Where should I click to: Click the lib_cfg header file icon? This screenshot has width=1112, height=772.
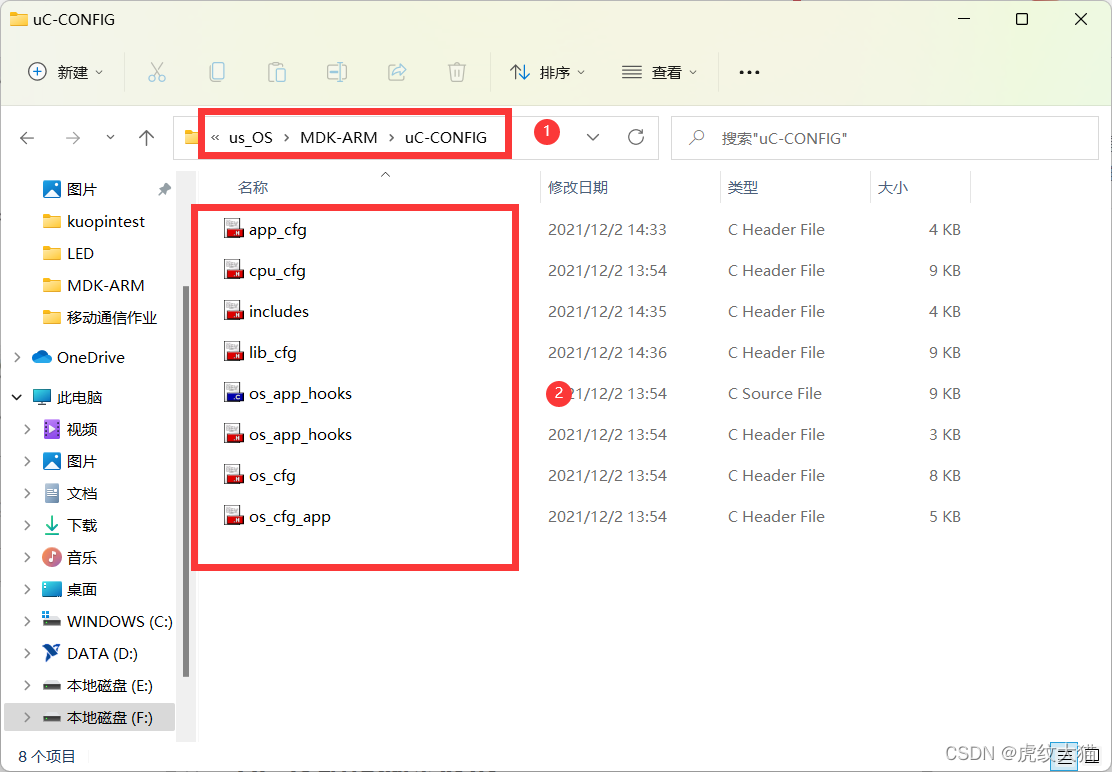point(234,352)
